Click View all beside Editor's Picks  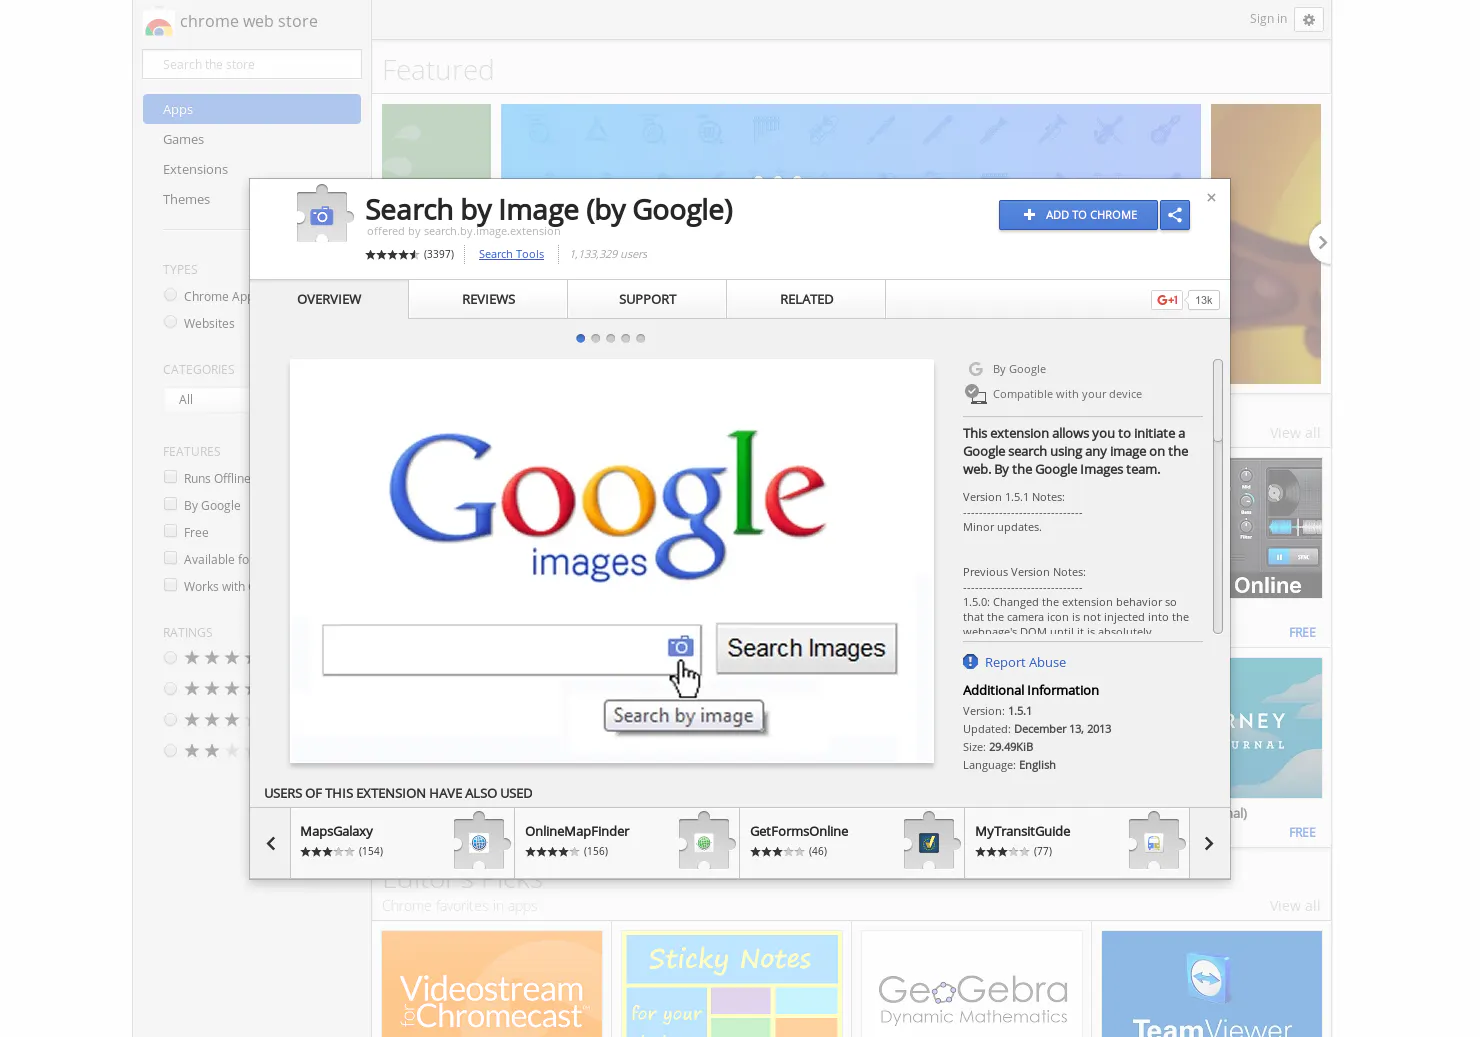click(1295, 906)
